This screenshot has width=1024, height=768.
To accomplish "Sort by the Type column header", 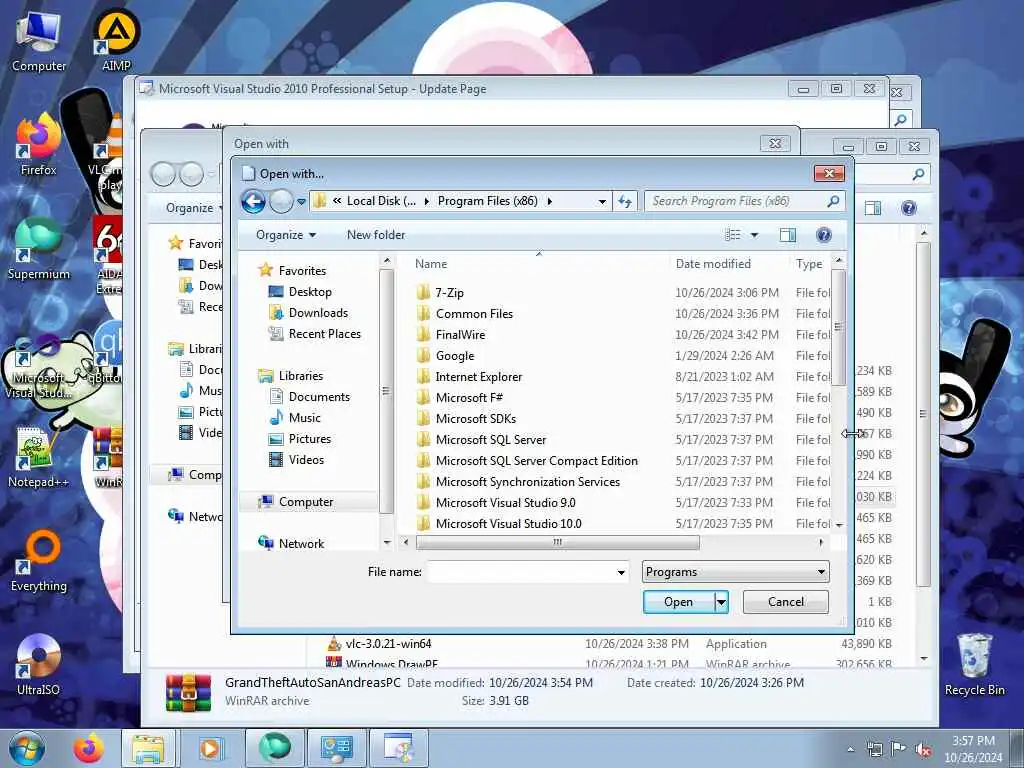I will (x=808, y=264).
